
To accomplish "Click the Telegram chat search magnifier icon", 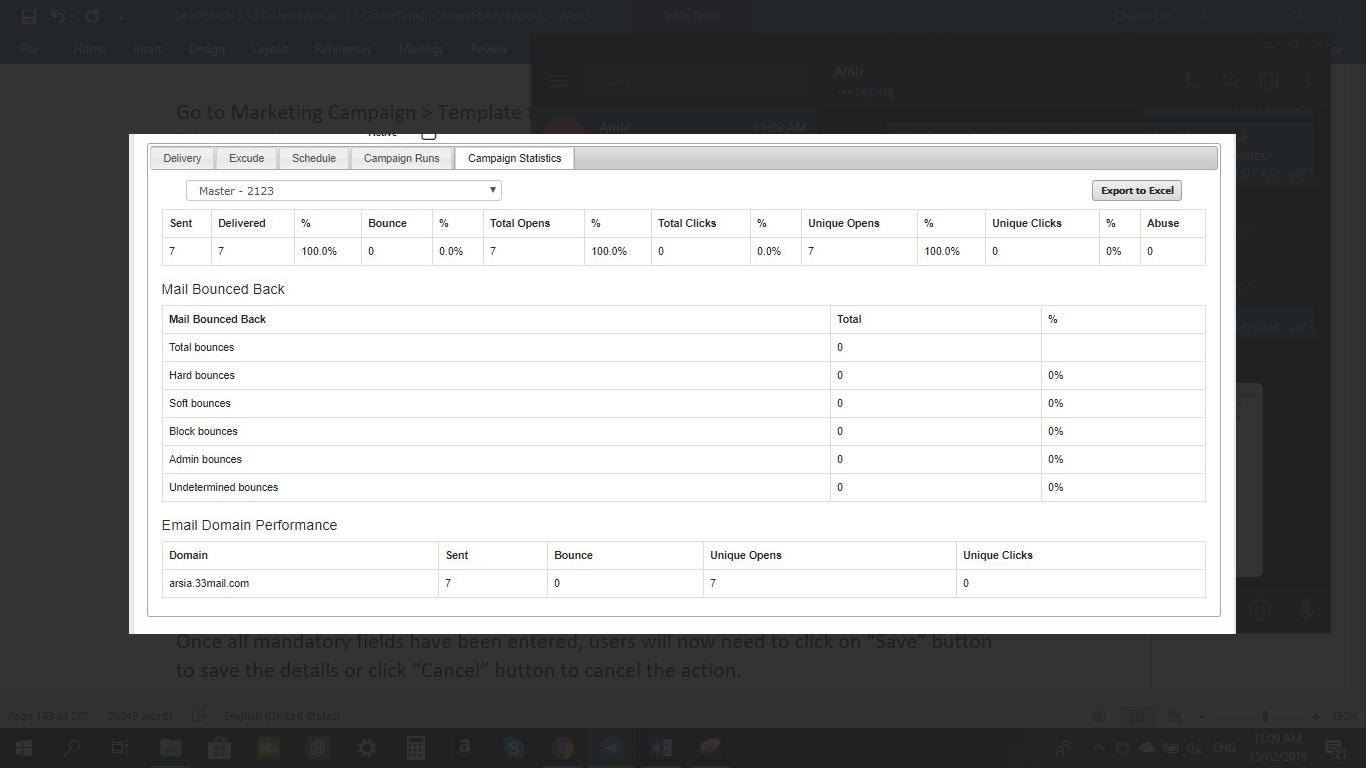I will (x=1231, y=81).
